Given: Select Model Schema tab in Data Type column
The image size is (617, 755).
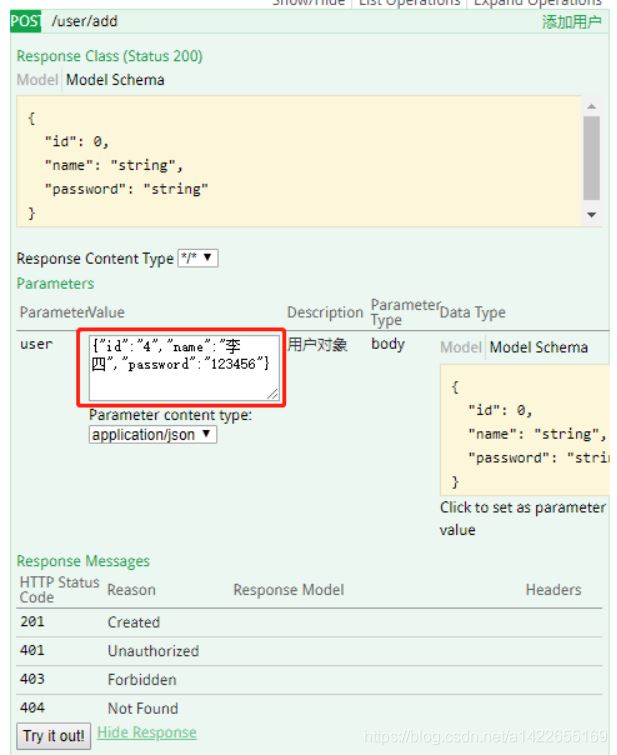Looking at the screenshot, I should 538,347.
